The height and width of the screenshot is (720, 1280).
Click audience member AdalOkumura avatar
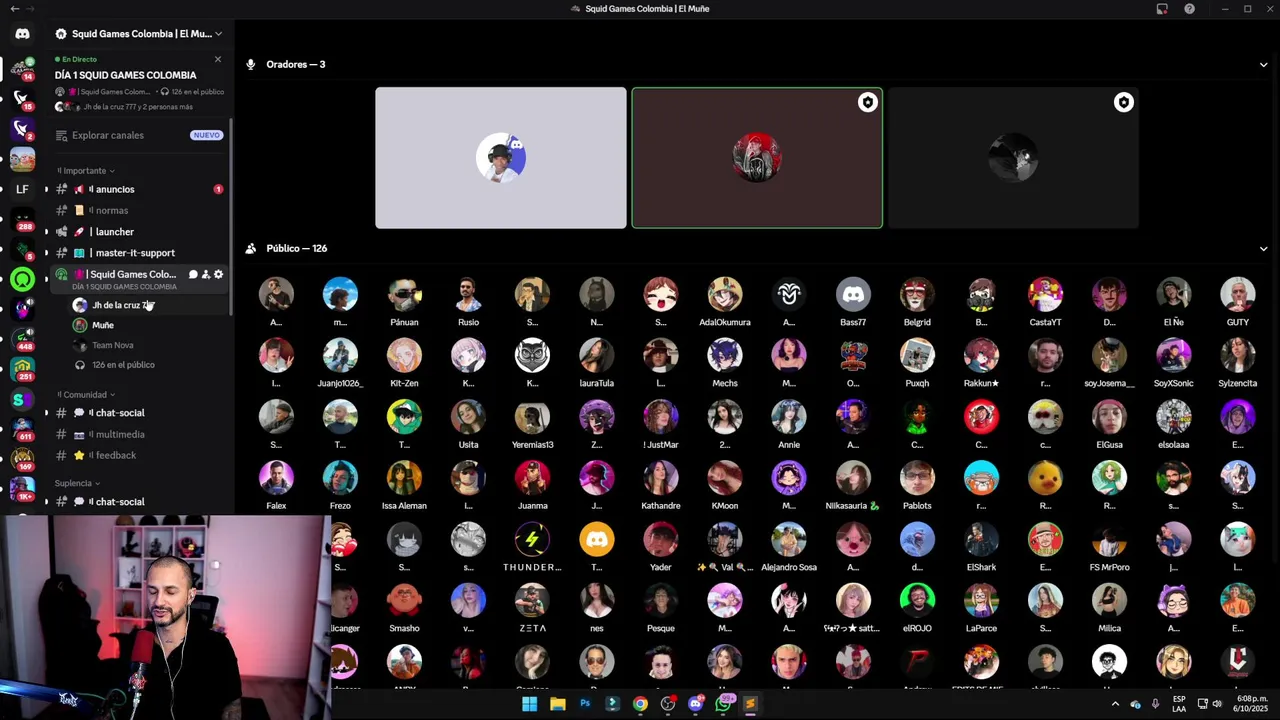click(x=725, y=295)
